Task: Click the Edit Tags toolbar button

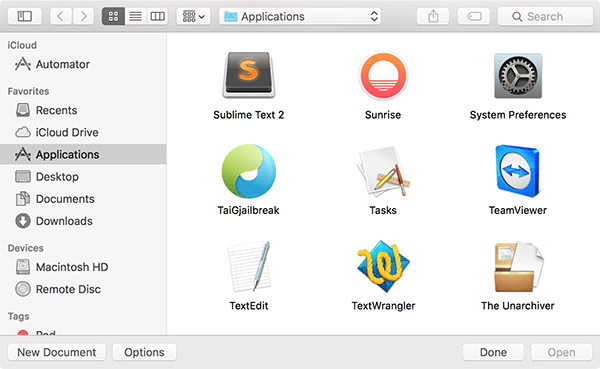Action: tap(474, 16)
